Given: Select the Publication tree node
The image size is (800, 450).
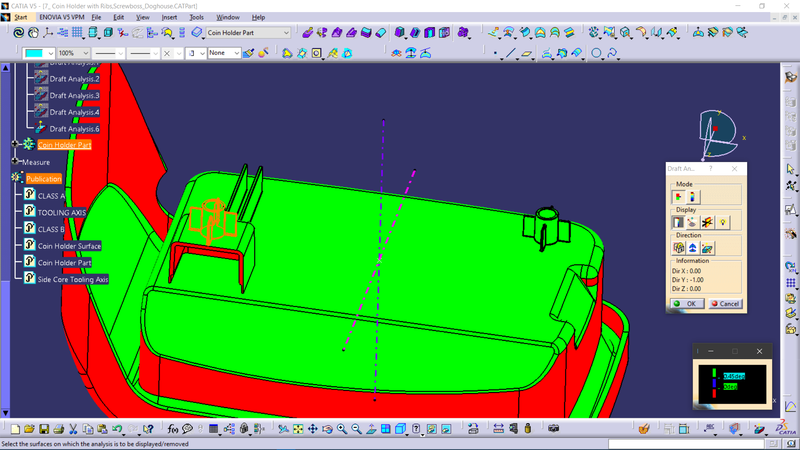Looking at the screenshot, I should 44,179.
